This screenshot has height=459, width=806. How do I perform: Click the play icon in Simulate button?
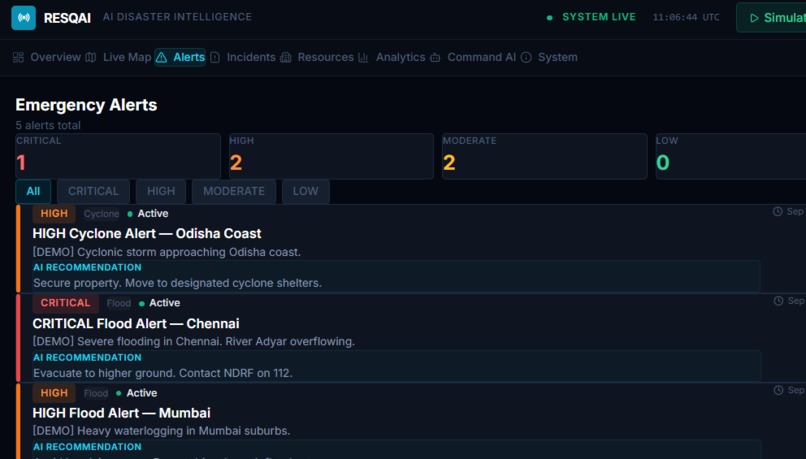(754, 18)
